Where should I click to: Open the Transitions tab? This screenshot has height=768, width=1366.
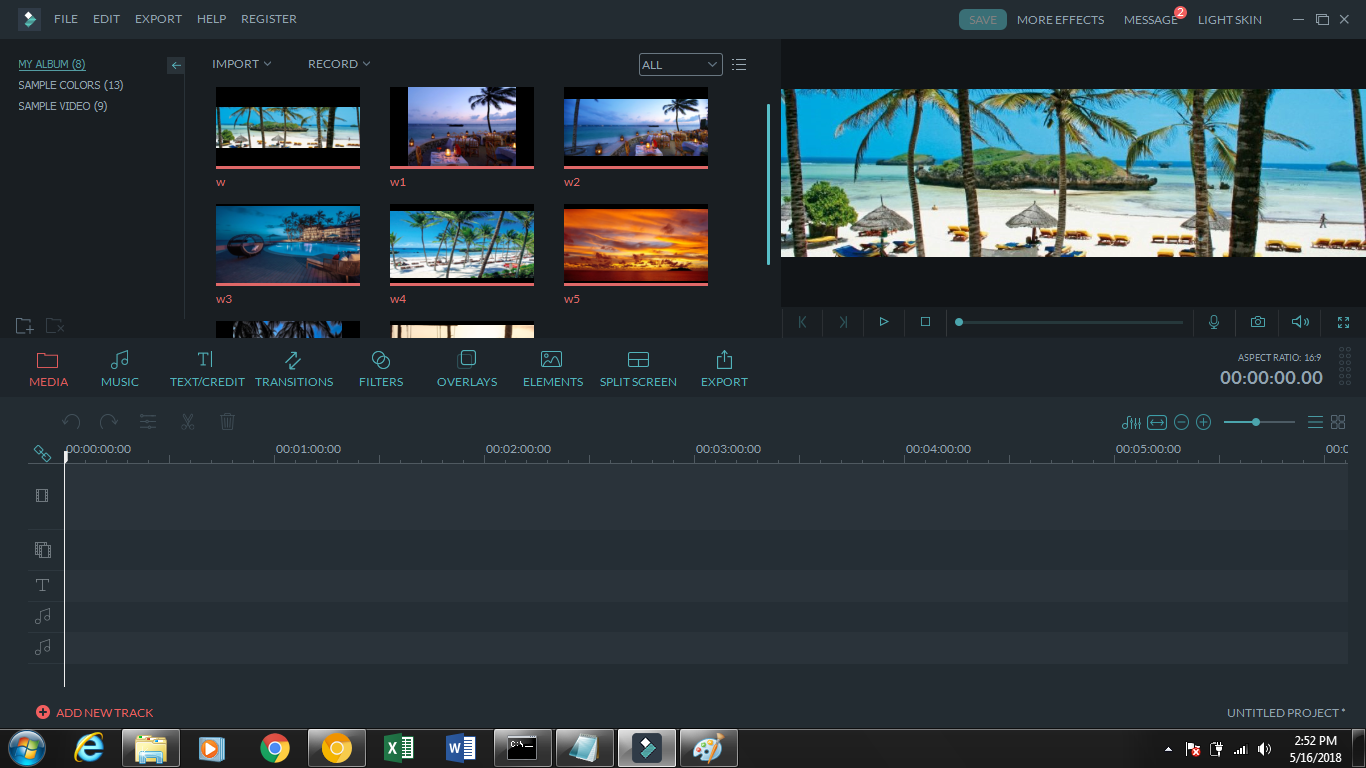click(294, 369)
